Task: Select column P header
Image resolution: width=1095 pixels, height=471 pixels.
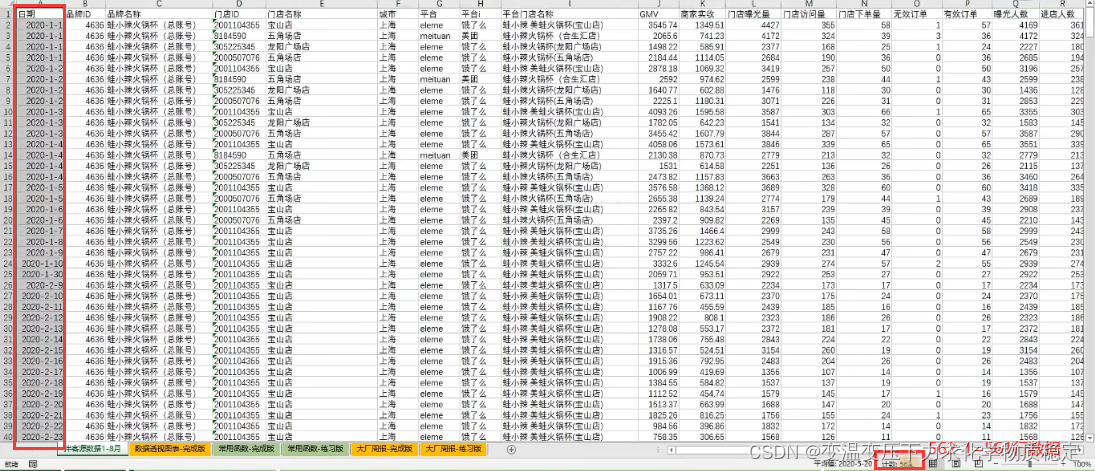Action: tap(967, 4)
